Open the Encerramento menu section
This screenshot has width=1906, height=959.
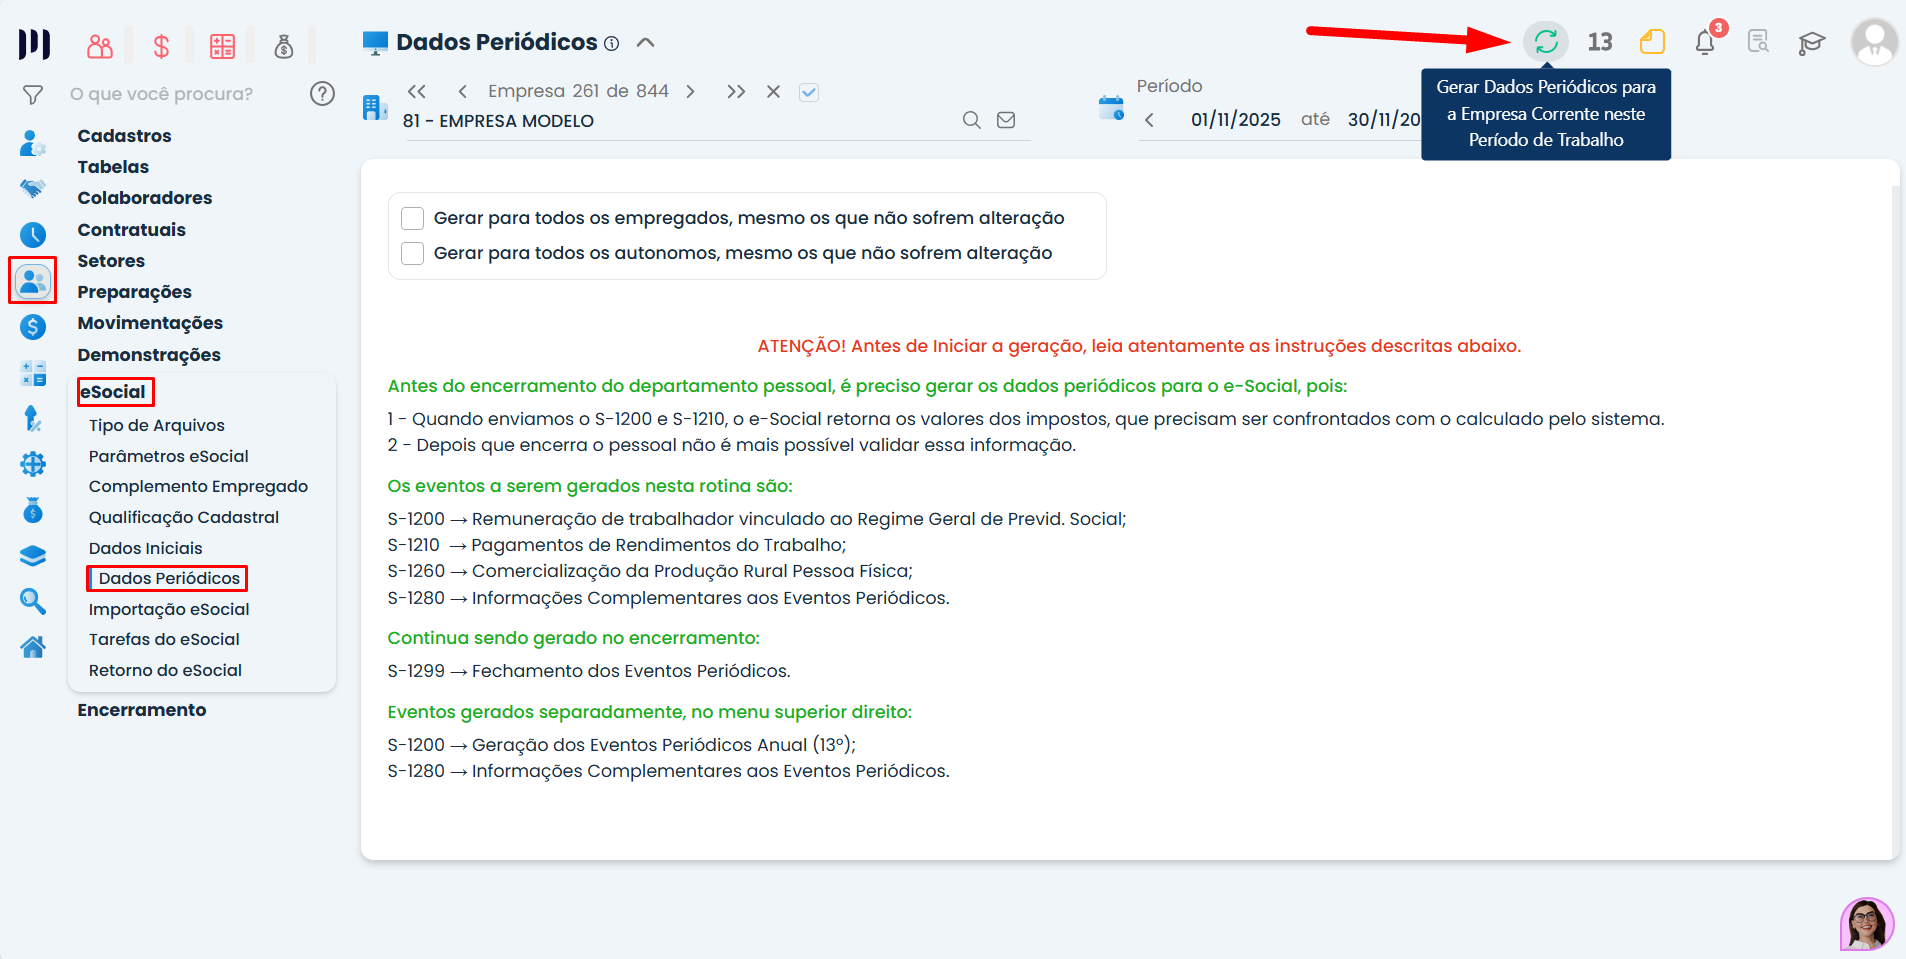coord(142,710)
